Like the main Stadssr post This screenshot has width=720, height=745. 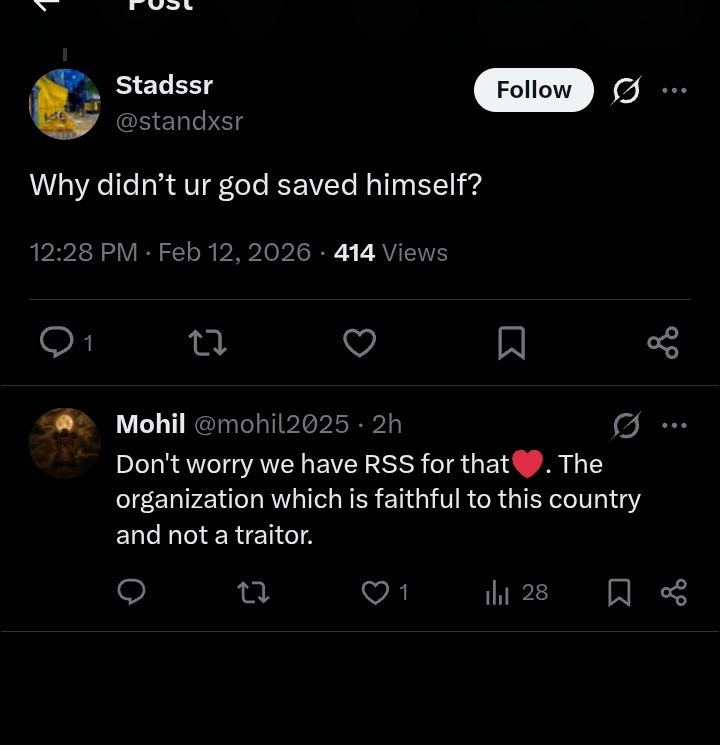click(x=359, y=343)
